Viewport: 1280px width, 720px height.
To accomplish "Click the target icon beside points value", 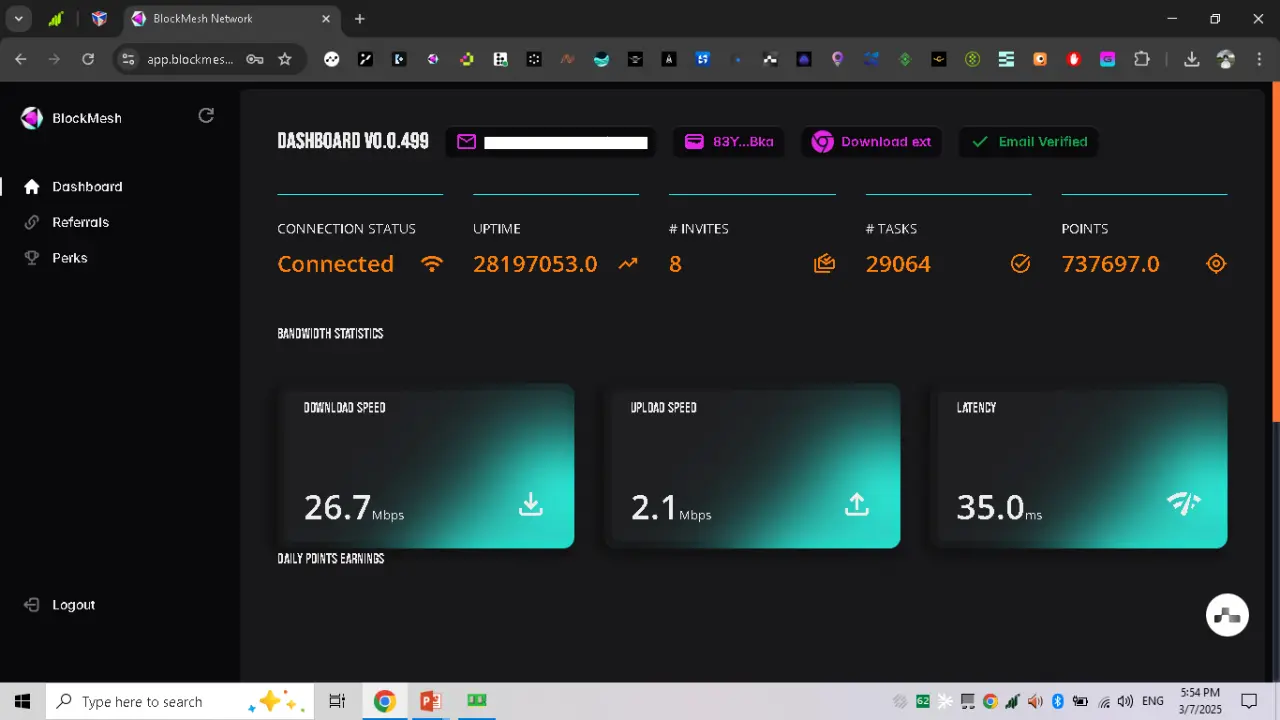I will [x=1216, y=264].
